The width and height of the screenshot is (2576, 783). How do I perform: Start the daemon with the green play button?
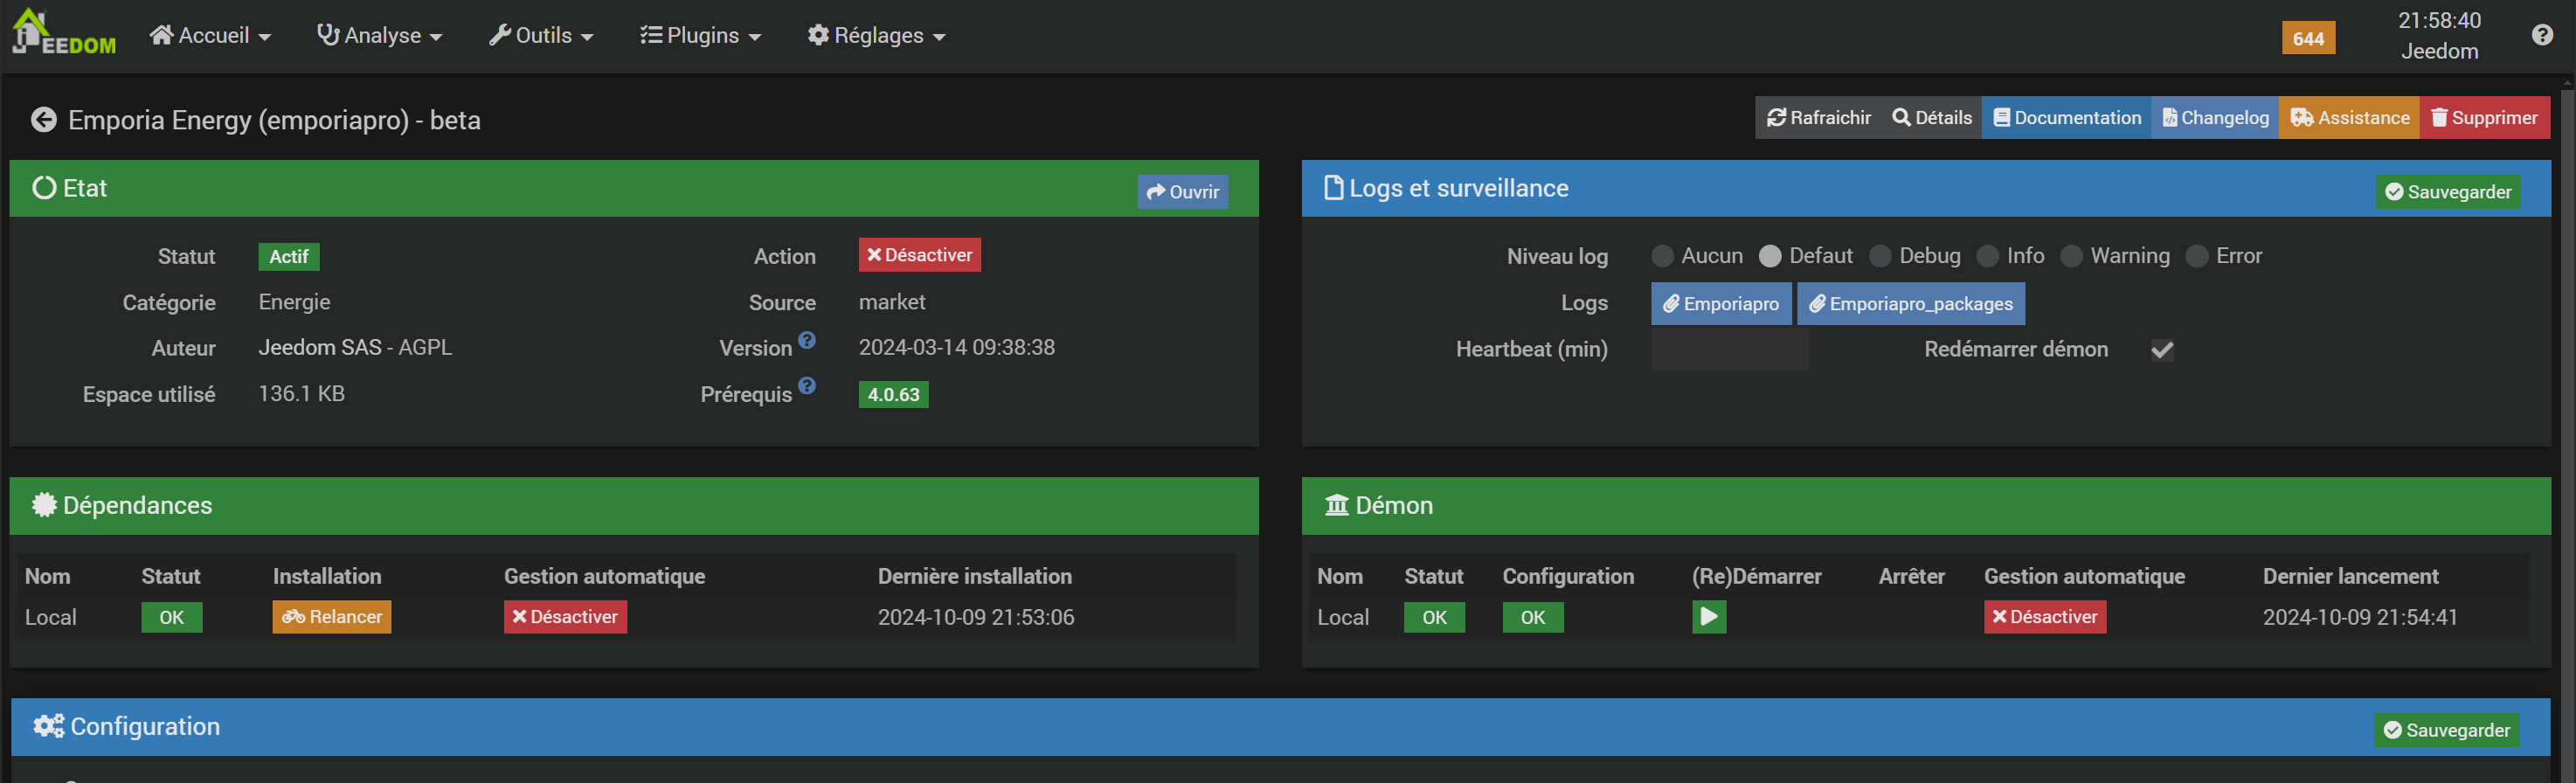pos(1709,617)
